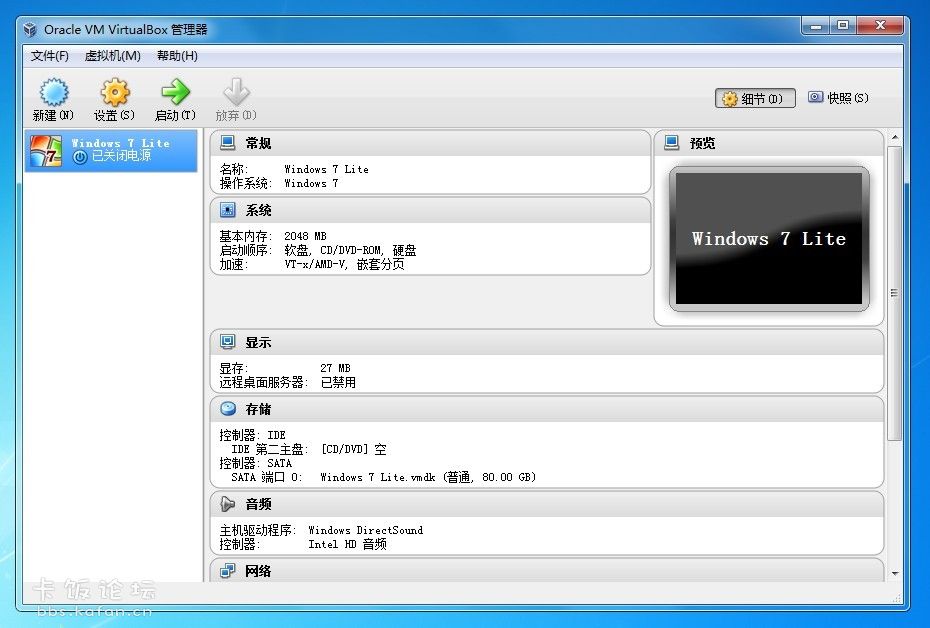The image size is (930, 628).
Task: Click the Audio (音频) speaker icon
Action: [x=228, y=504]
